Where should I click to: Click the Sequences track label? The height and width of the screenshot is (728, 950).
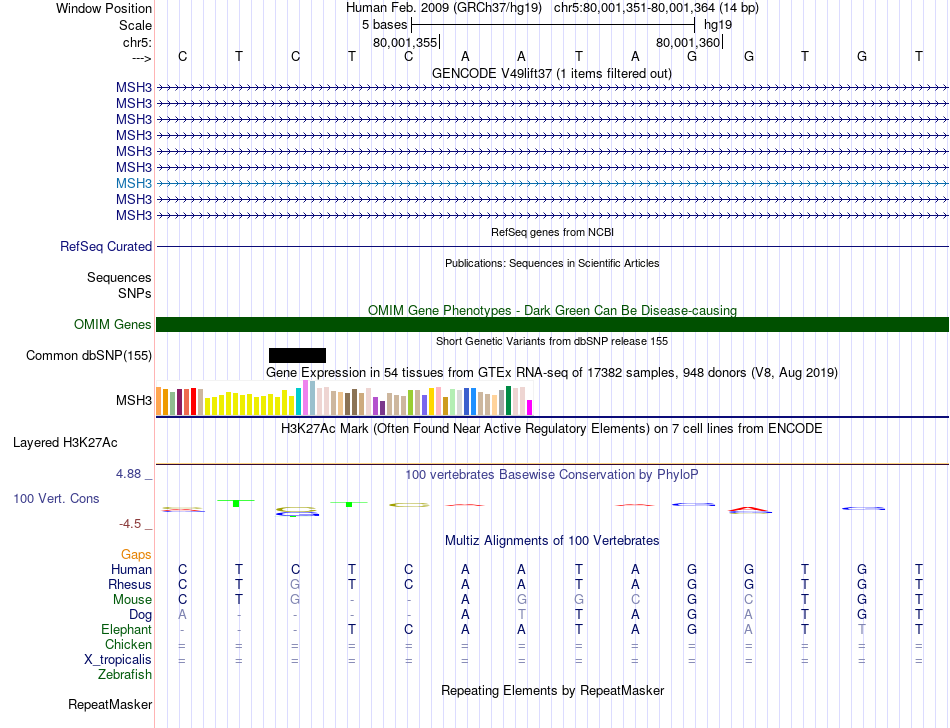tap(119, 277)
